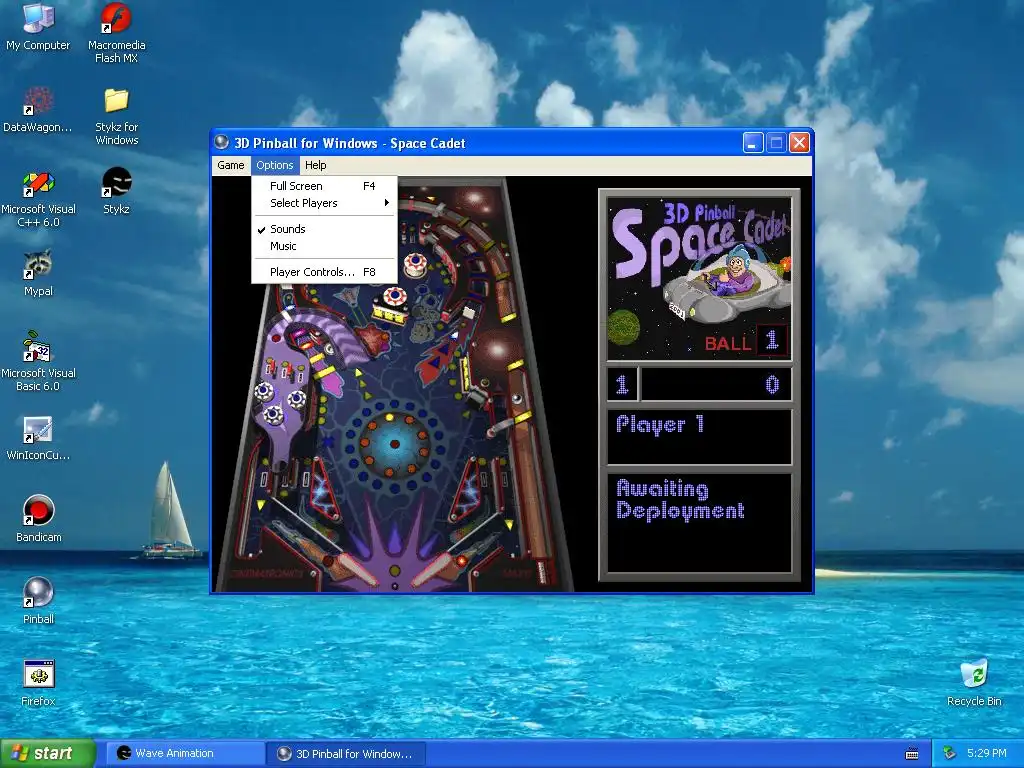
Task: Open Player Controls... from the menu
Action: (325, 272)
